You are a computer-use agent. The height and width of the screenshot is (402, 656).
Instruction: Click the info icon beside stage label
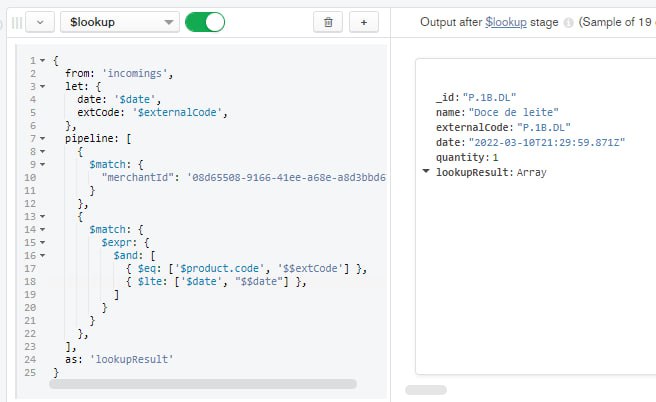[x=568, y=23]
